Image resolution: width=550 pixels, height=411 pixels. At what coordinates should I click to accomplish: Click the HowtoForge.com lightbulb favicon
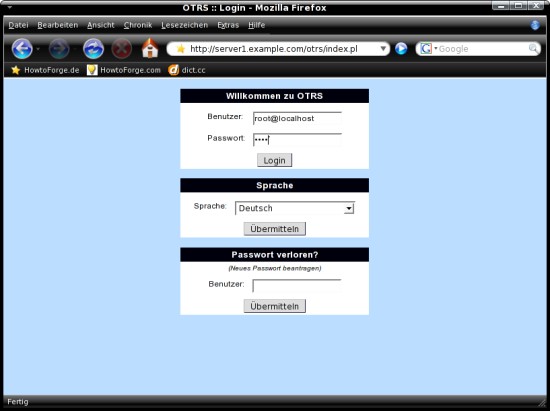[x=92, y=70]
